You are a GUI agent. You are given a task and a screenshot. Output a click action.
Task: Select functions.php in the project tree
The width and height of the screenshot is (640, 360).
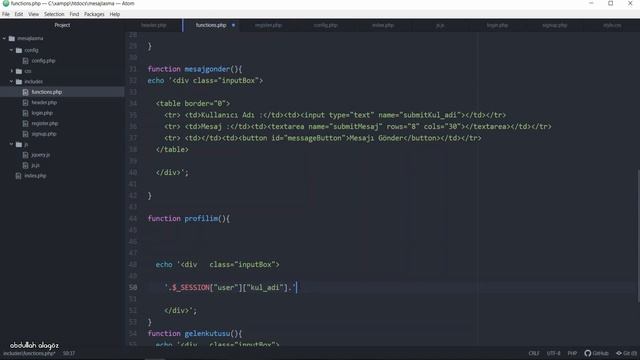click(62, 92)
